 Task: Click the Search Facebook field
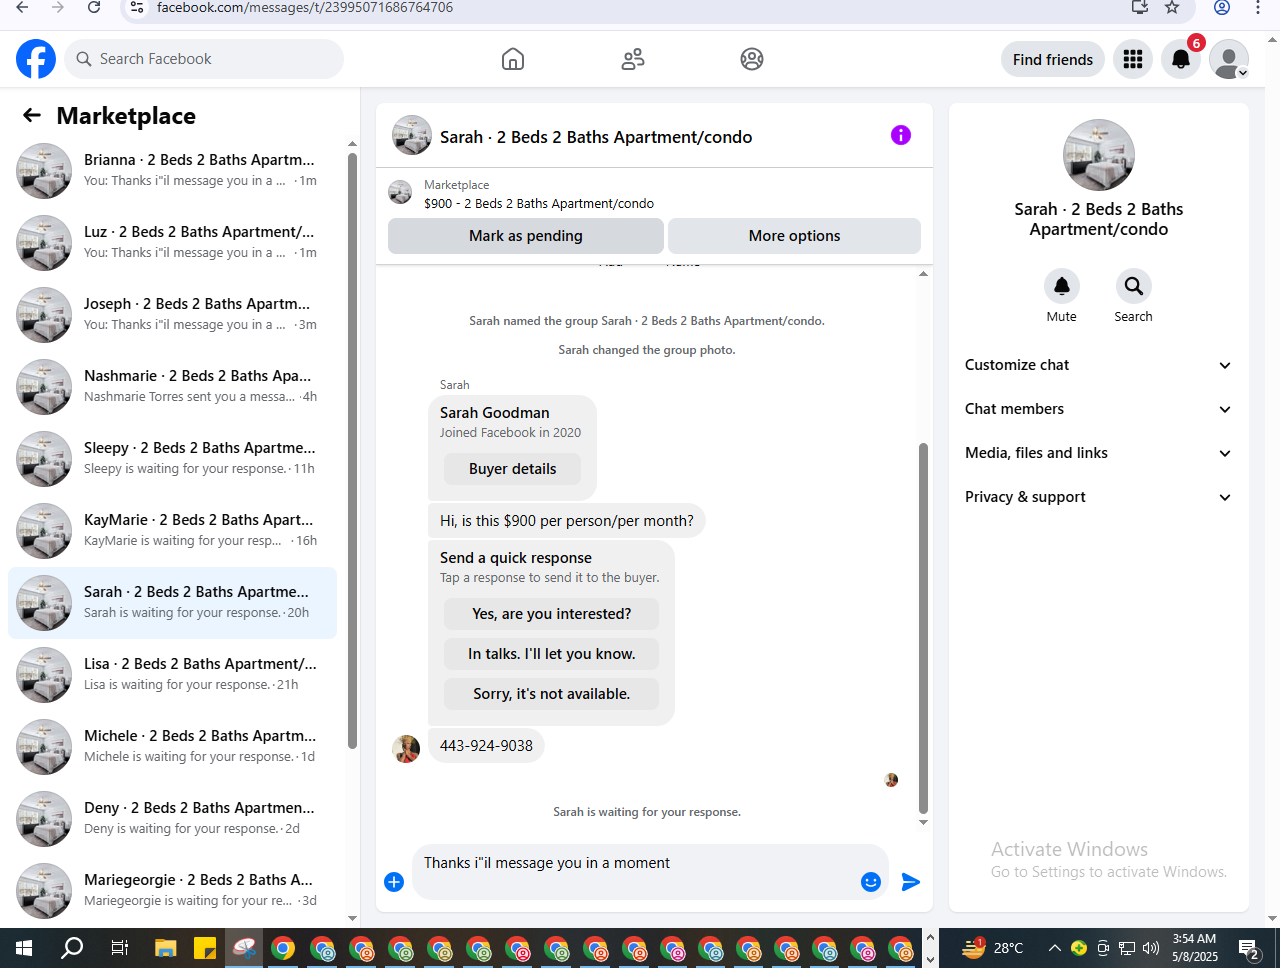(x=204, y=59)
